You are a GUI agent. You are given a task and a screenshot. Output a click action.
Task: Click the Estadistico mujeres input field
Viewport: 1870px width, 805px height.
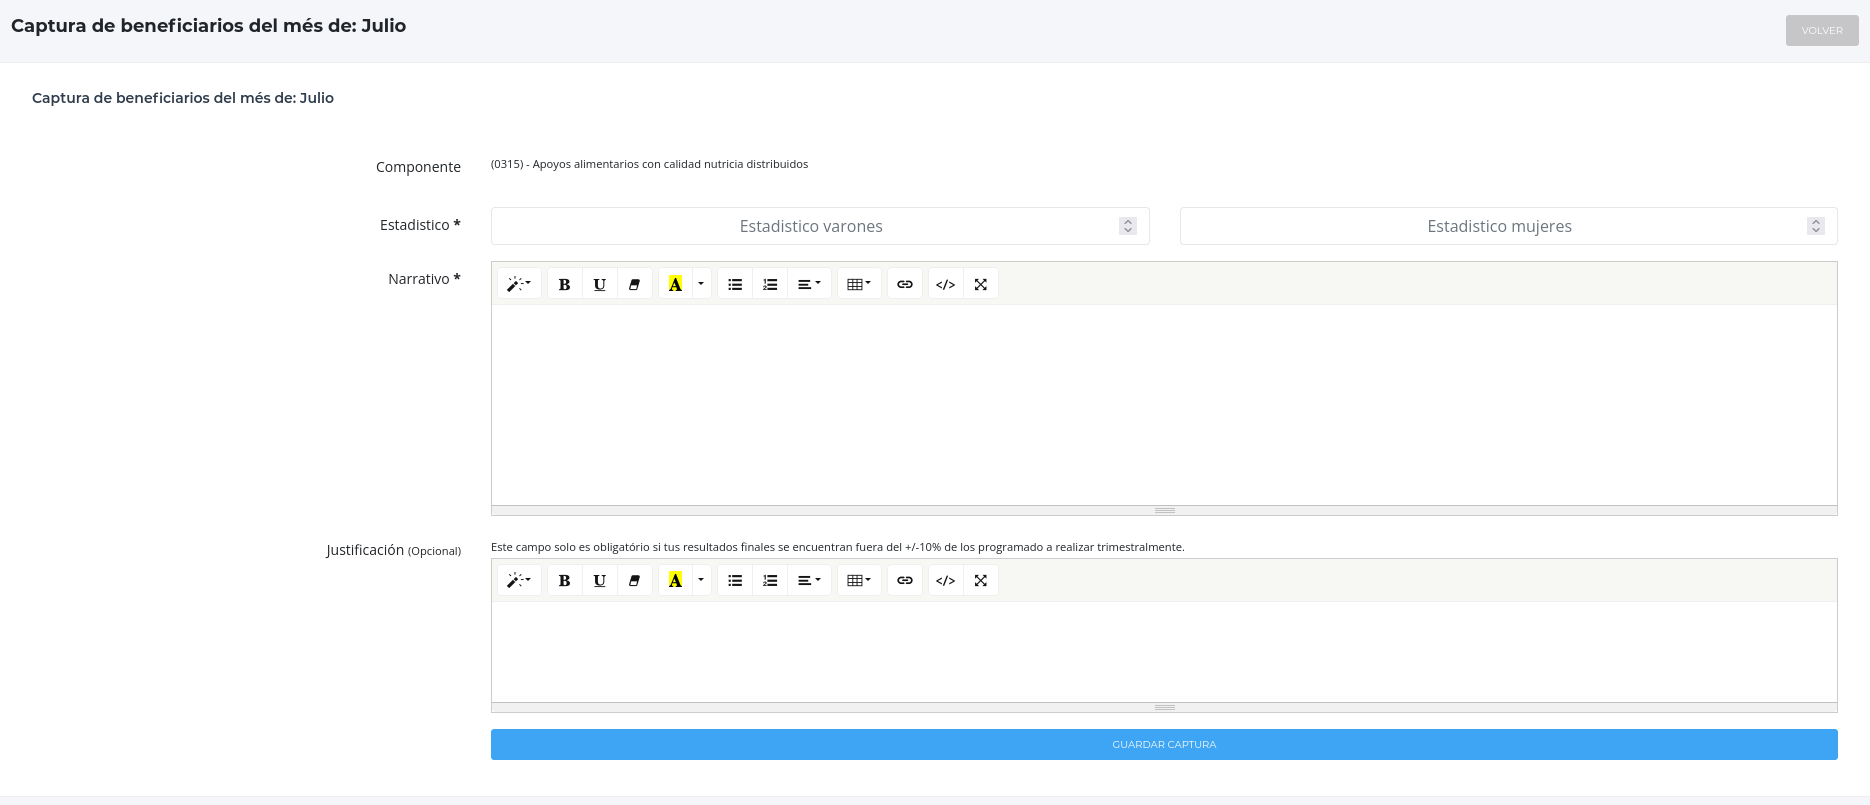pos(1509,226)
